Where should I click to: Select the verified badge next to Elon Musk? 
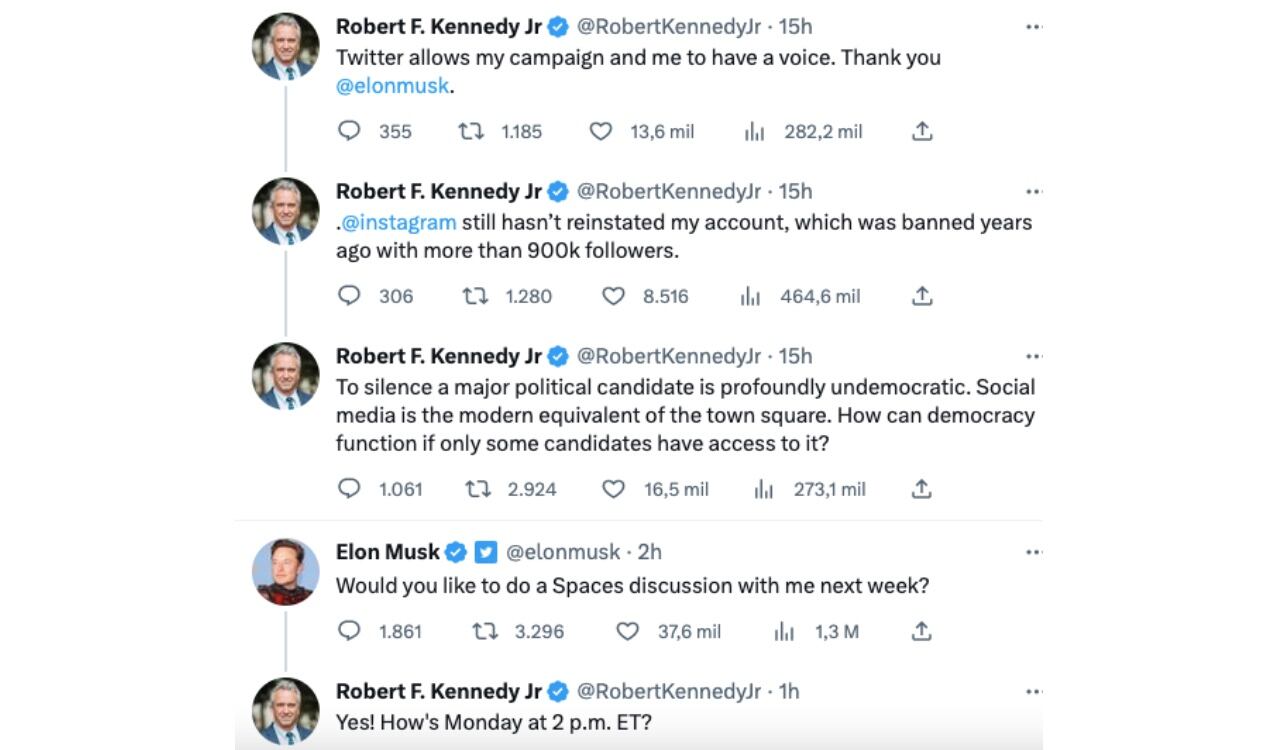click(x=456, y=551)
